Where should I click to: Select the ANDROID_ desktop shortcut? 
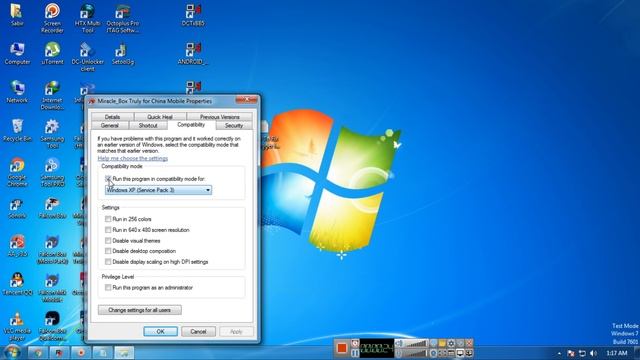(x=193, y=53)
